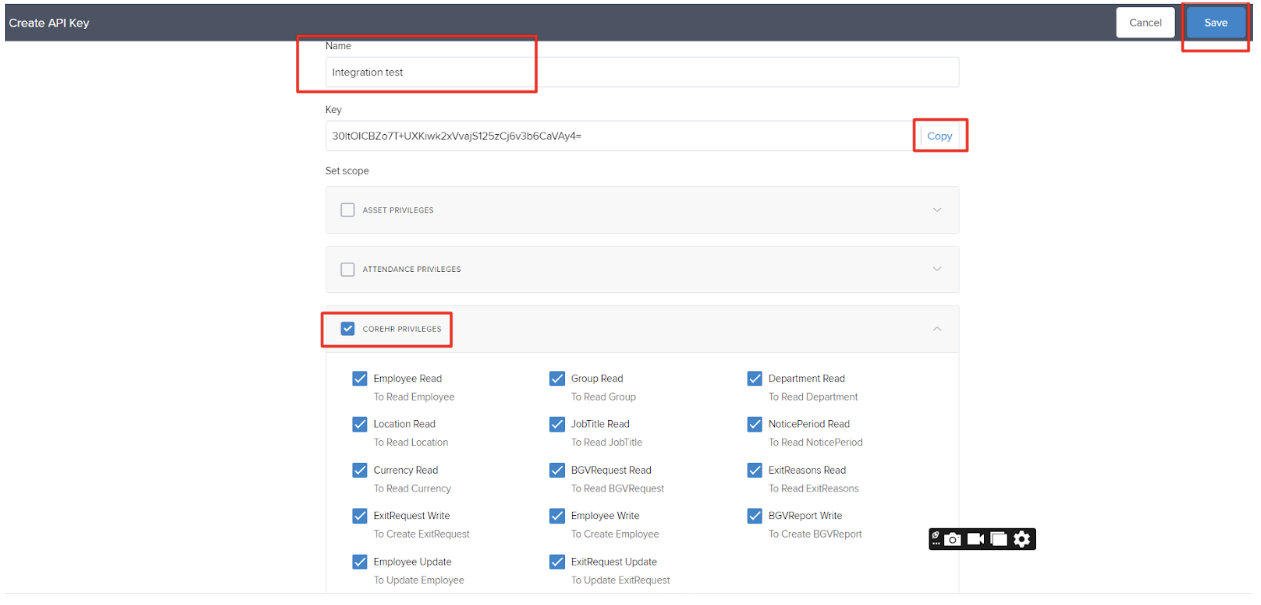The image size is (1261, 605).
Task: Click the camera screenshot icon
Action: 953,540
